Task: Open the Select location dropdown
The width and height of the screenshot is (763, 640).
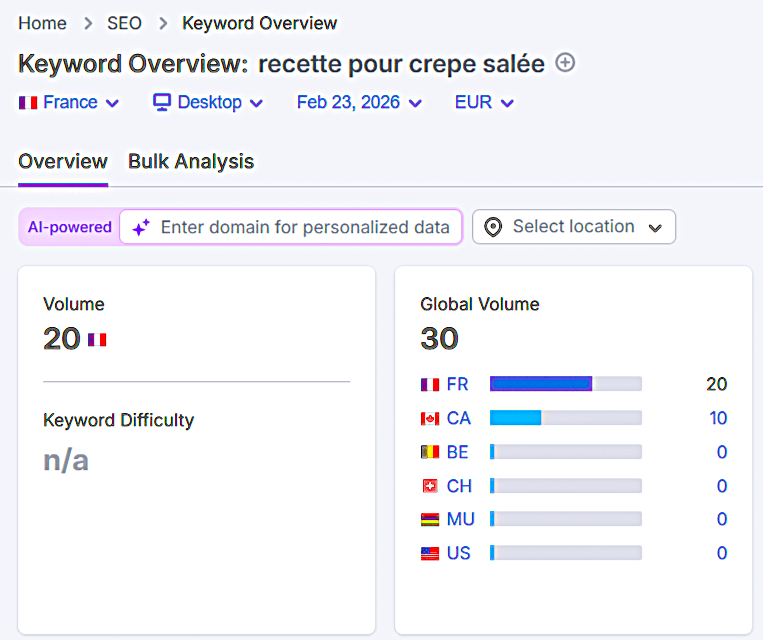Action: click(574, 227)
